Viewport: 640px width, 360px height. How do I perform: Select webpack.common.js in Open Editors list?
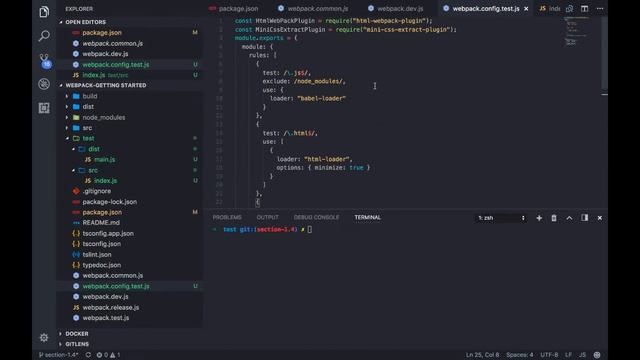click(113, 43)
